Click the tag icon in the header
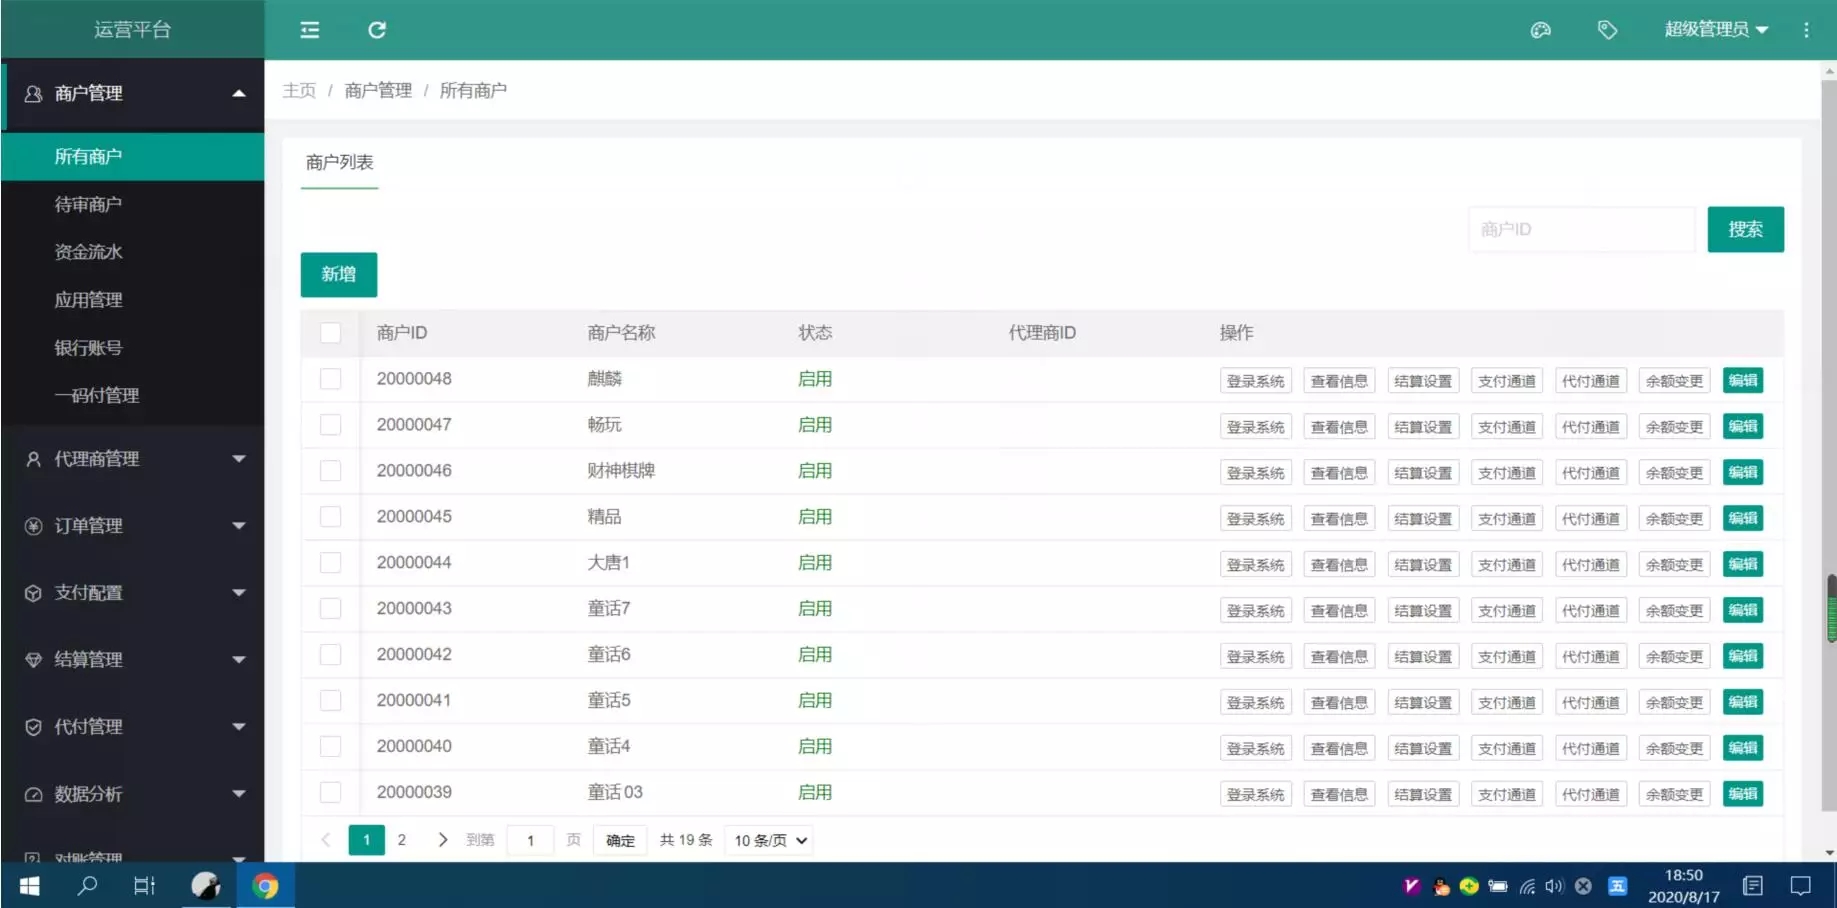 click(x=1607, y=30)
